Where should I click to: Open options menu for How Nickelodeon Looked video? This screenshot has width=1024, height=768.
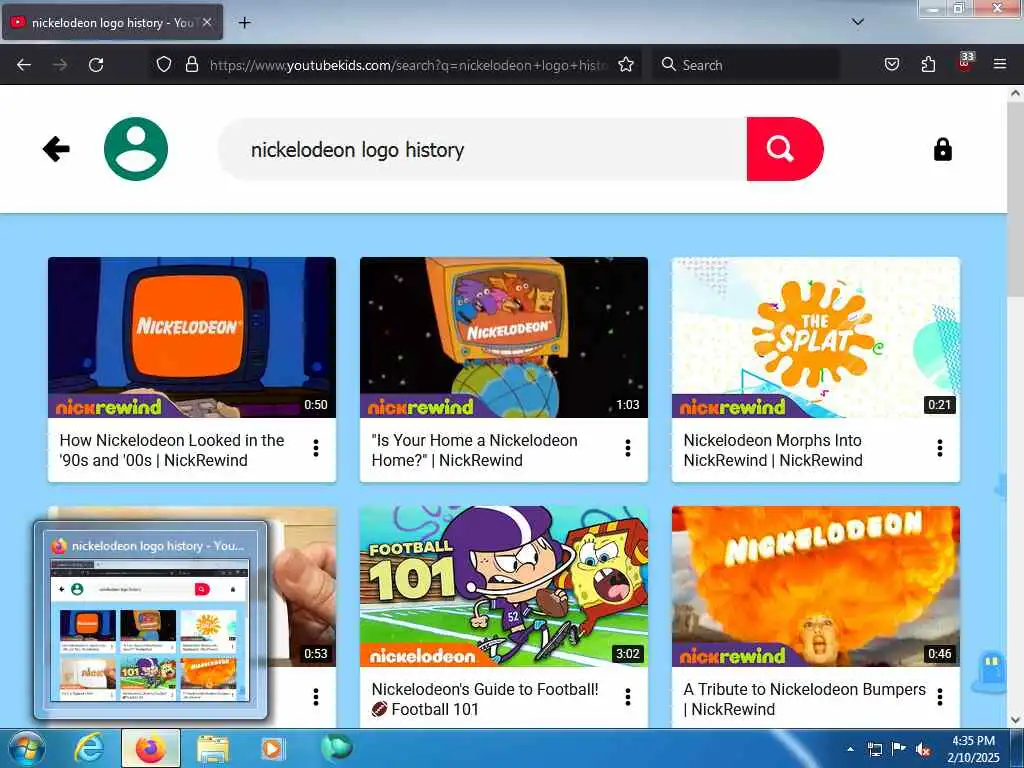pyautogui.click(x=315, y=448)
